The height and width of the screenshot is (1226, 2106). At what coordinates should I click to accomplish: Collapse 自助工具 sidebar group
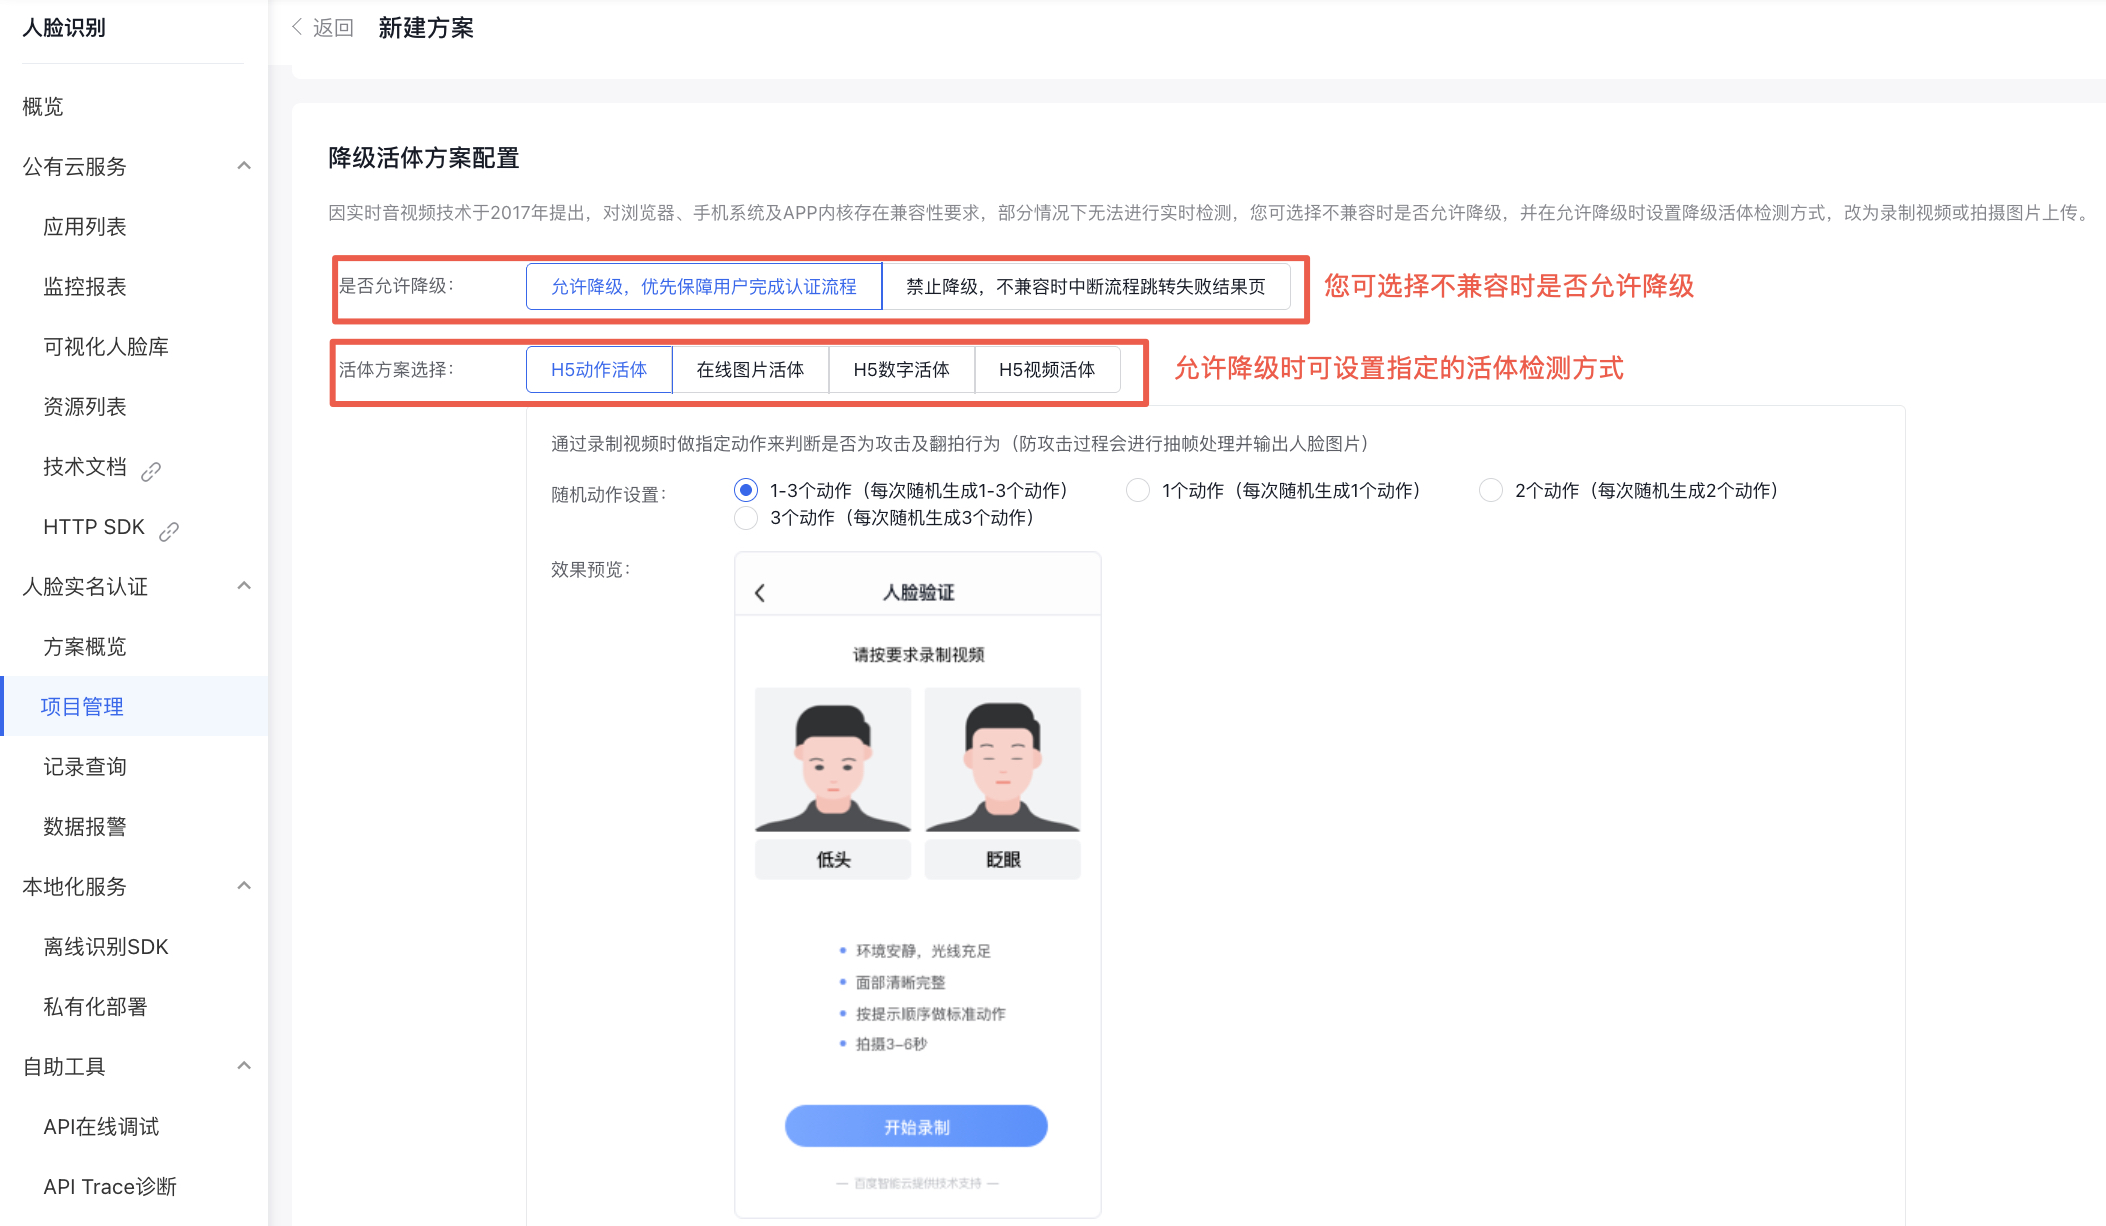(244, 1066)
